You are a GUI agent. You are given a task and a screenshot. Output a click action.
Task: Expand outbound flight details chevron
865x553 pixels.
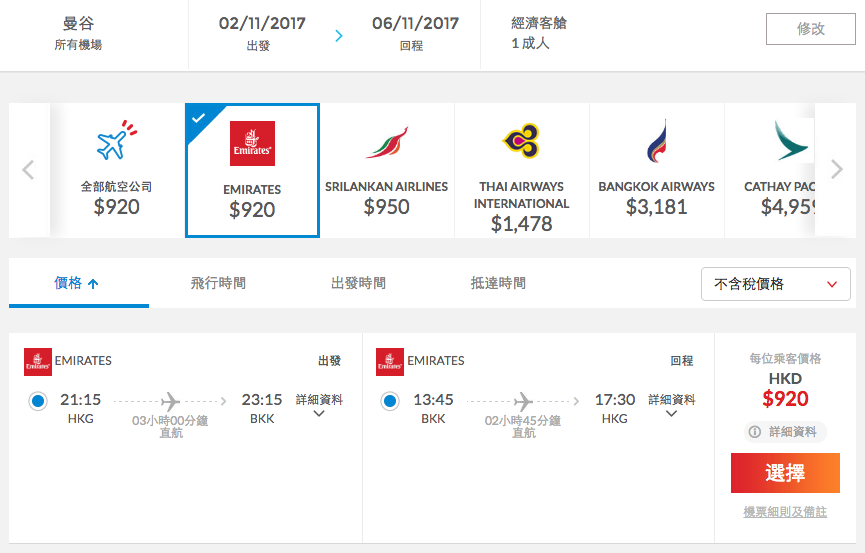[x=319, y=413]
